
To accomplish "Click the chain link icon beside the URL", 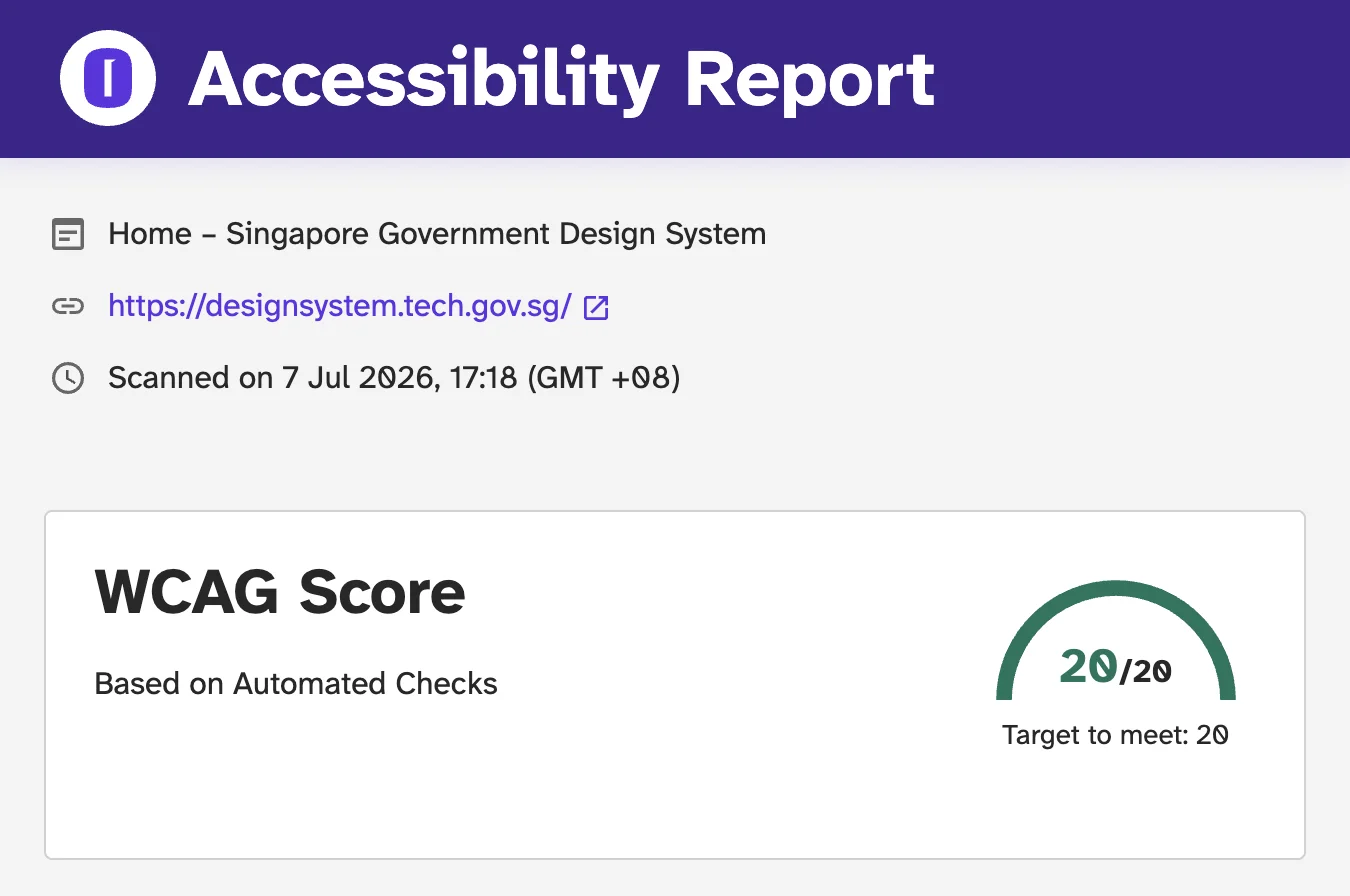I will 68,306.
